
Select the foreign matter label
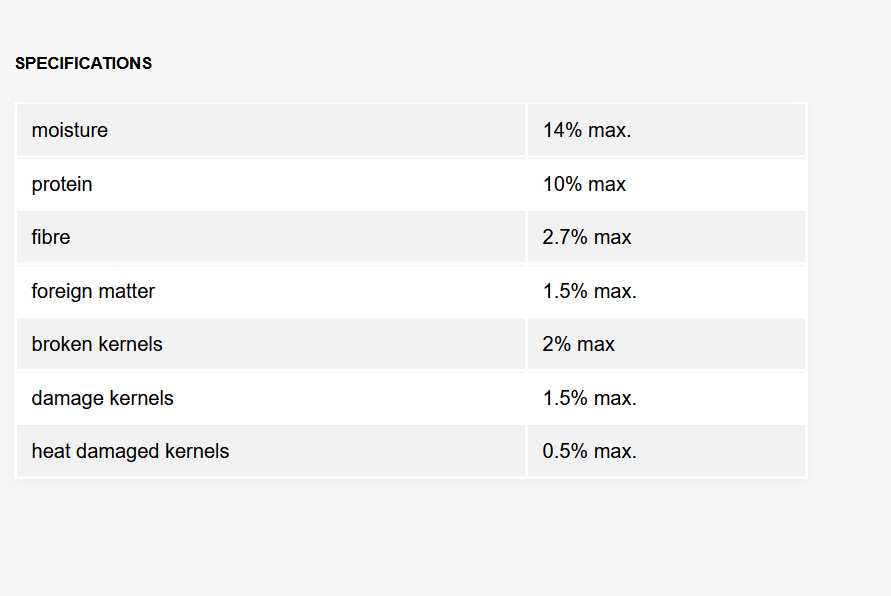click(x=93, y=291)
